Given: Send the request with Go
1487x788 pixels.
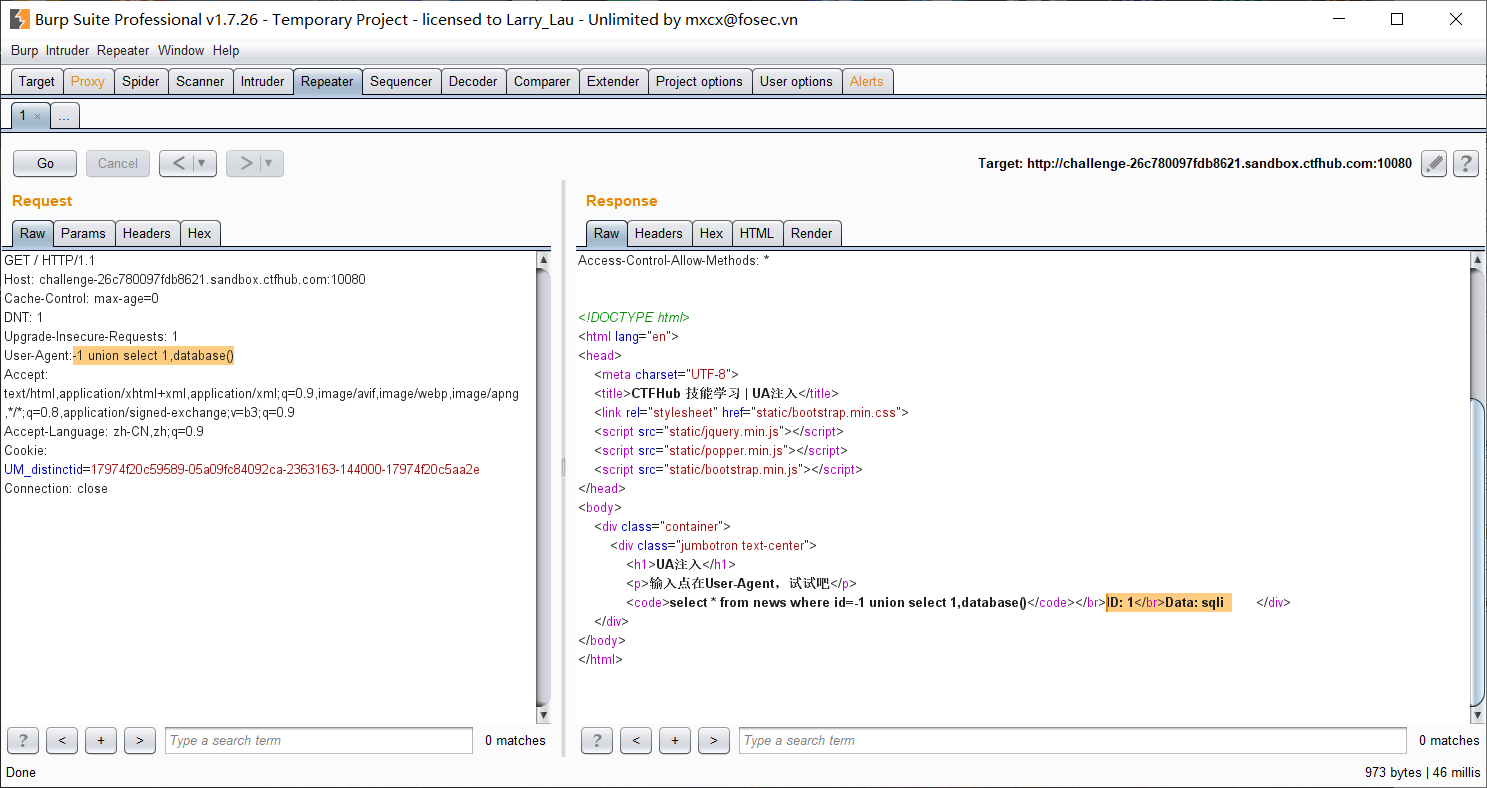Looking at the screenshot, I should [46, 164].
